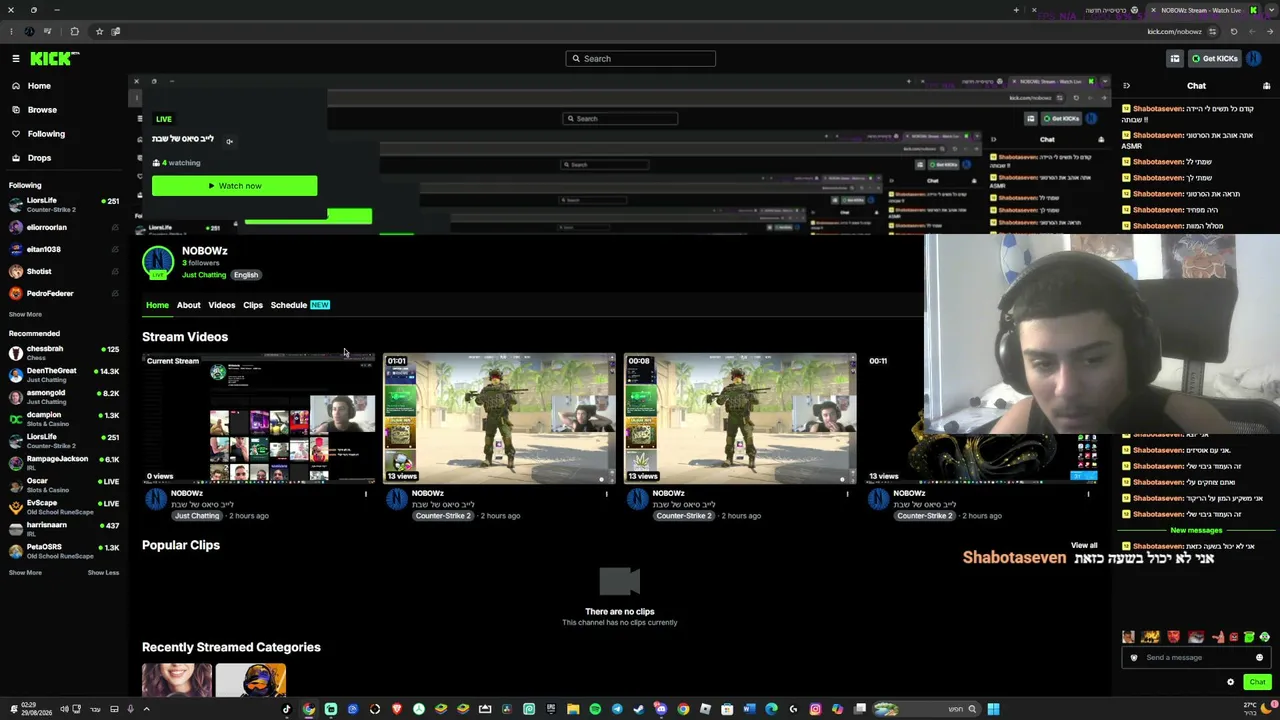Switch to the Videos tab
This screenshot has height=720, width=1280.
(x=221, y=305)
